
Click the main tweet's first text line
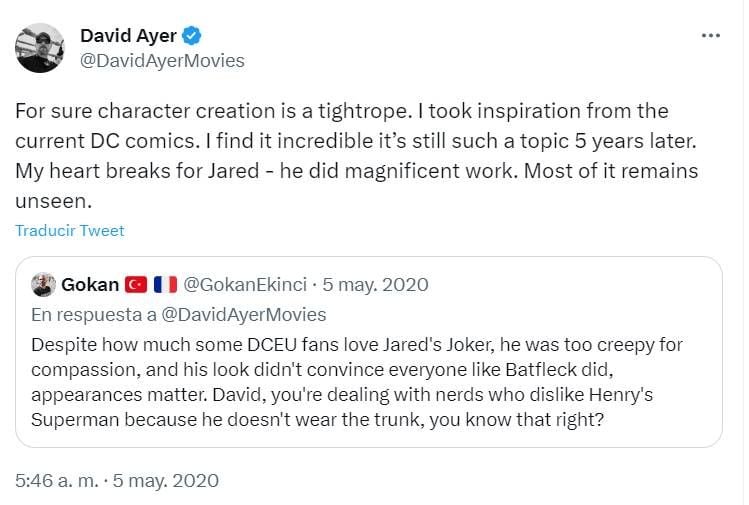[342, 110]
